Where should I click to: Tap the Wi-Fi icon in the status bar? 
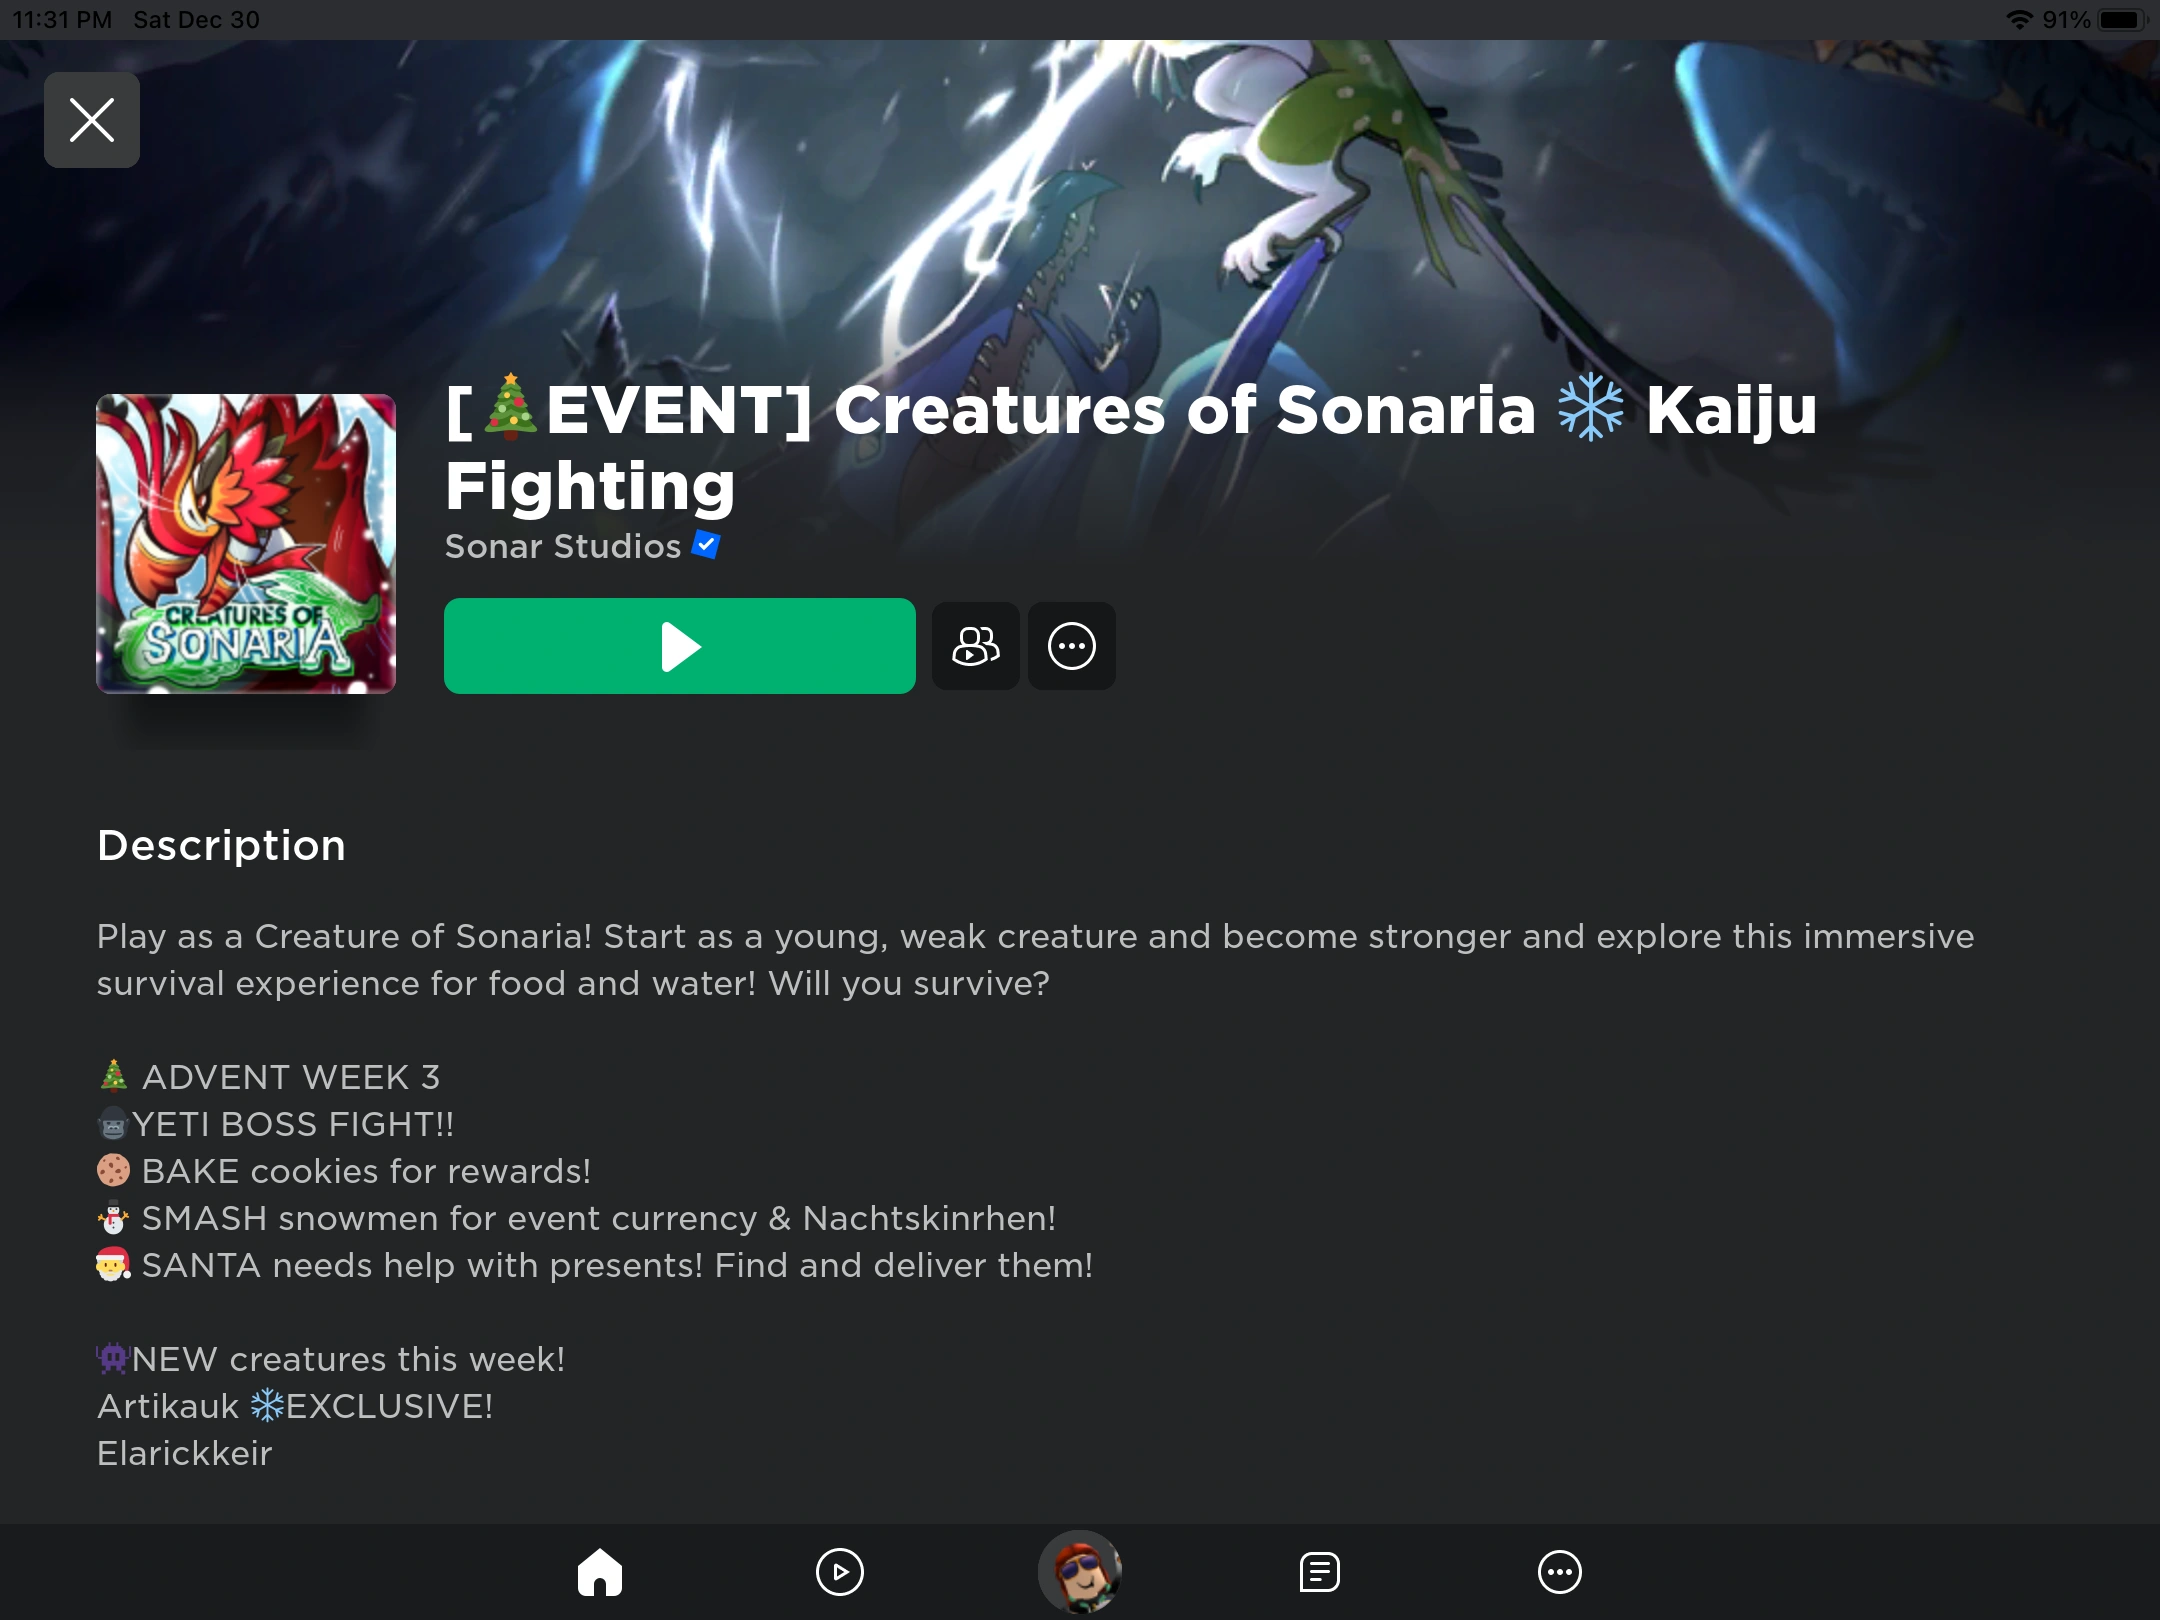(2019, 20)
